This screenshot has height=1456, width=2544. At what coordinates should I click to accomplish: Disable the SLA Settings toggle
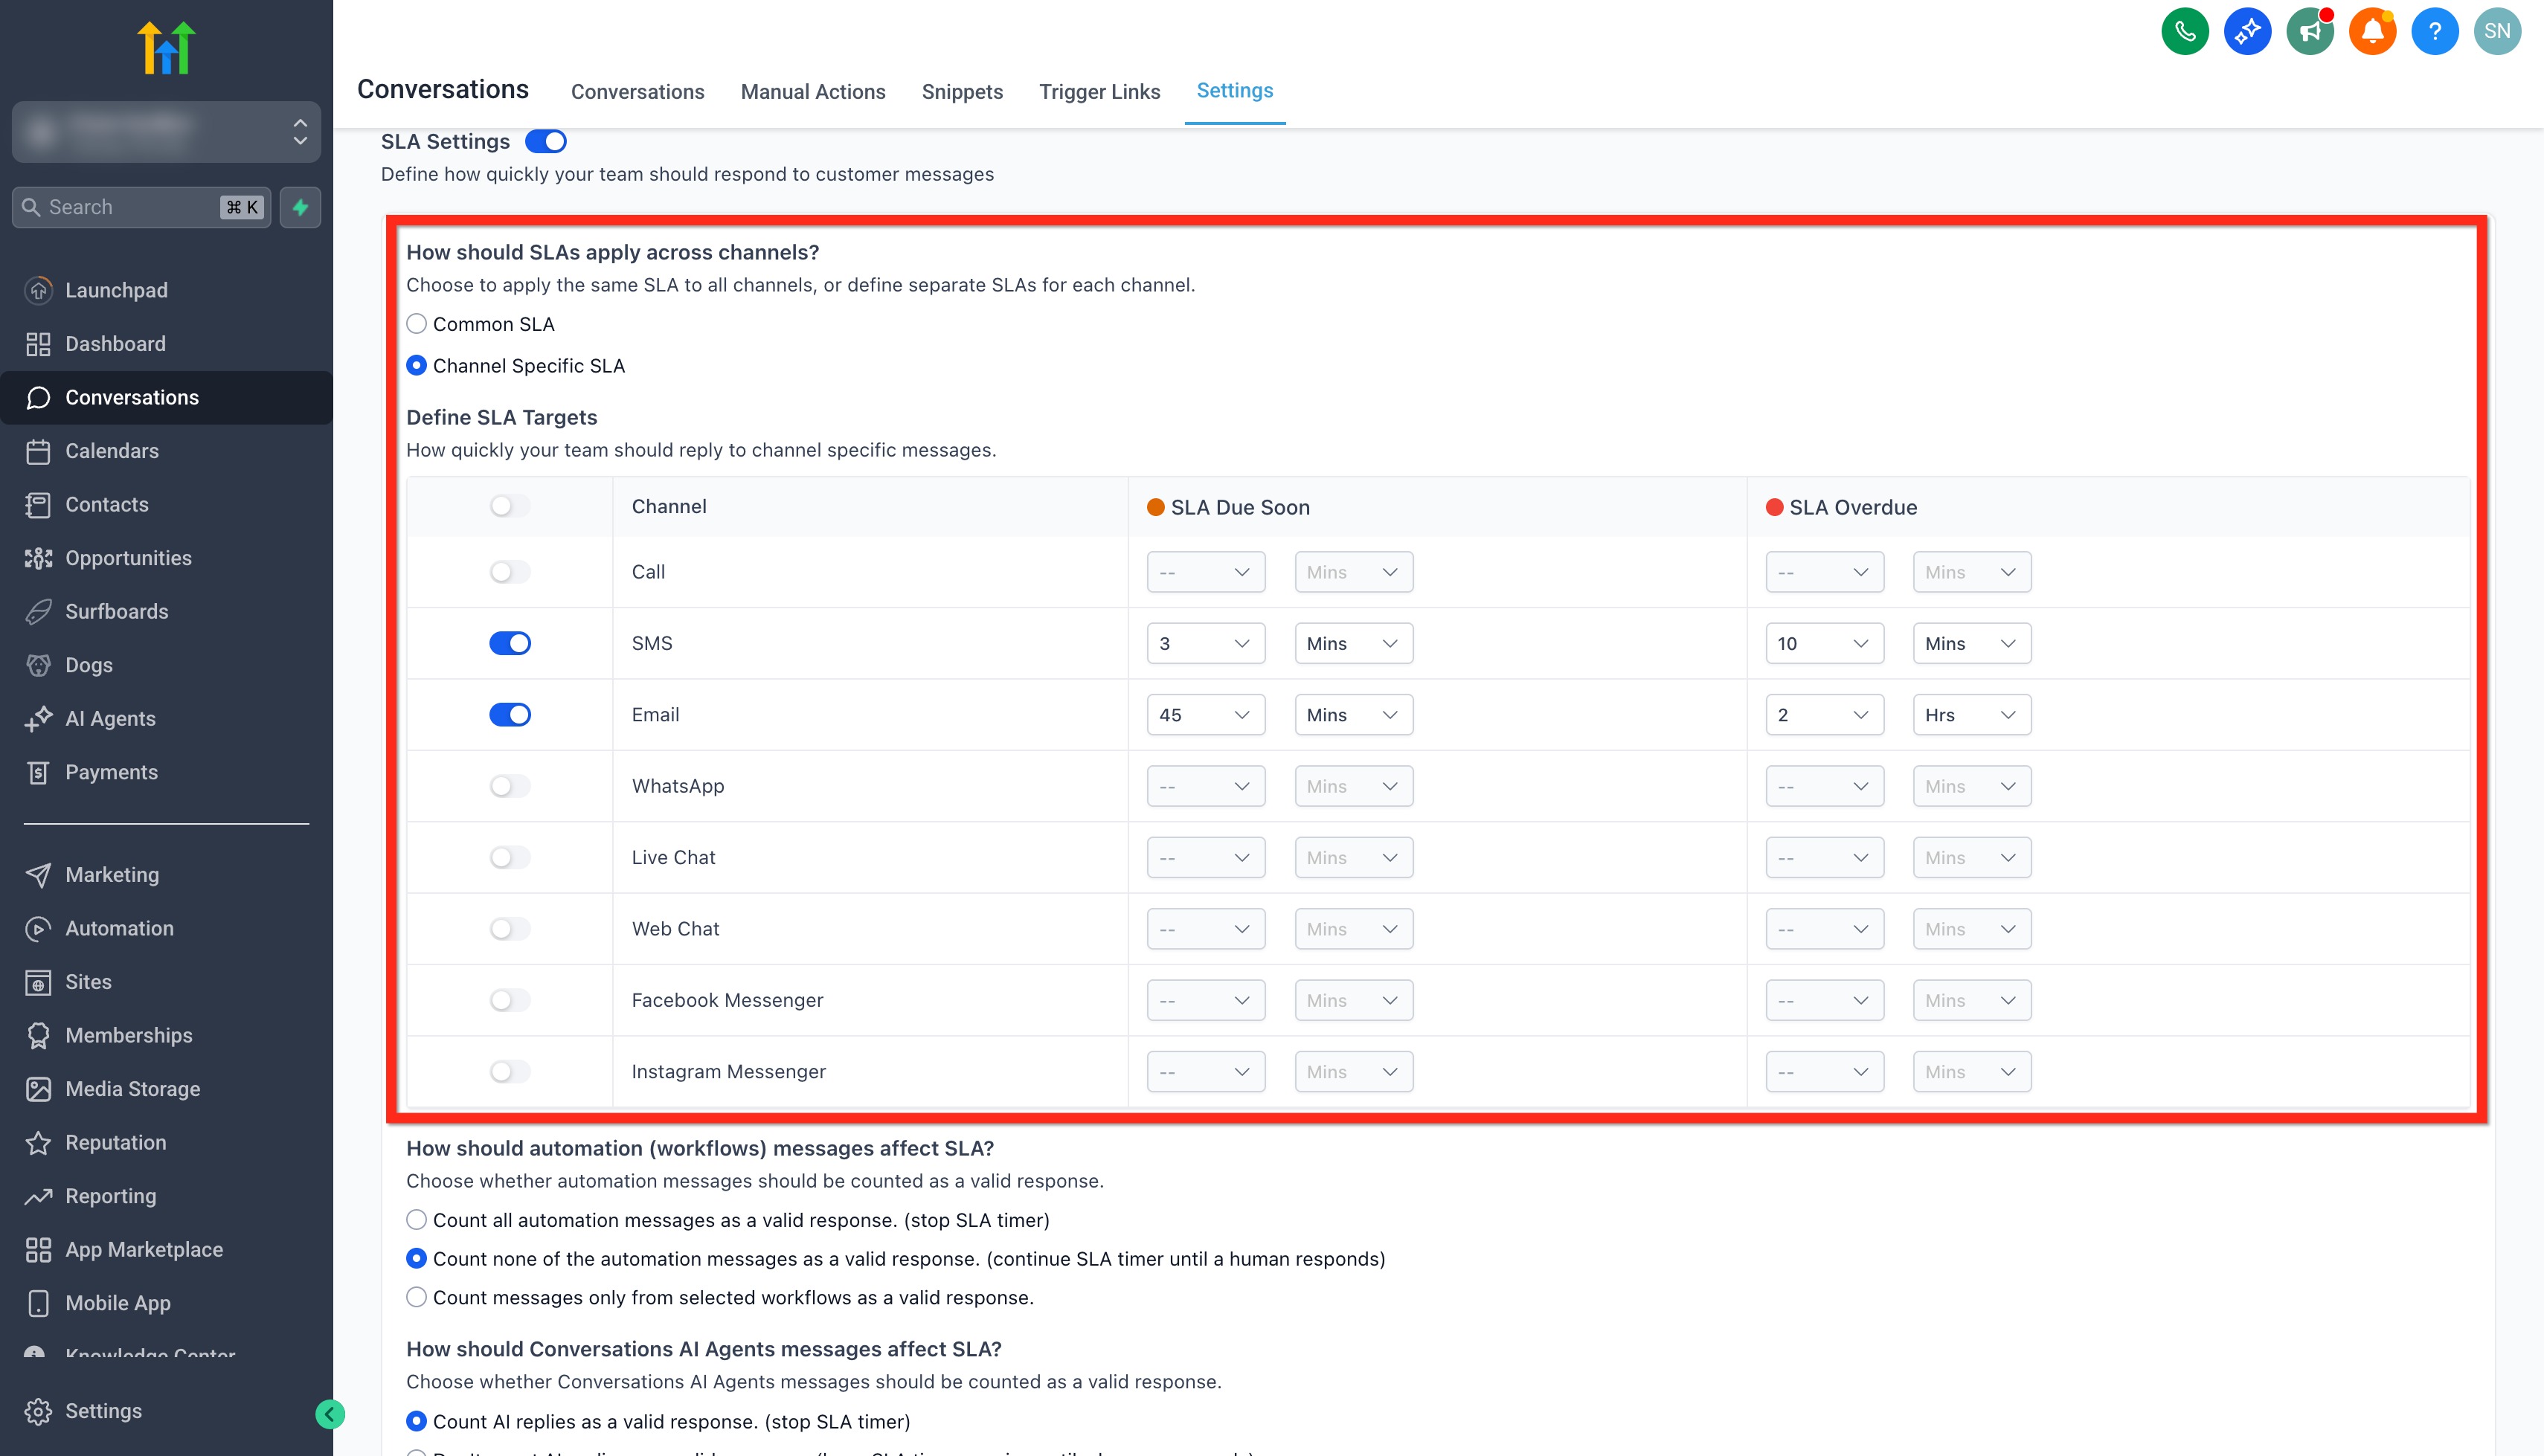click(546, 142)
